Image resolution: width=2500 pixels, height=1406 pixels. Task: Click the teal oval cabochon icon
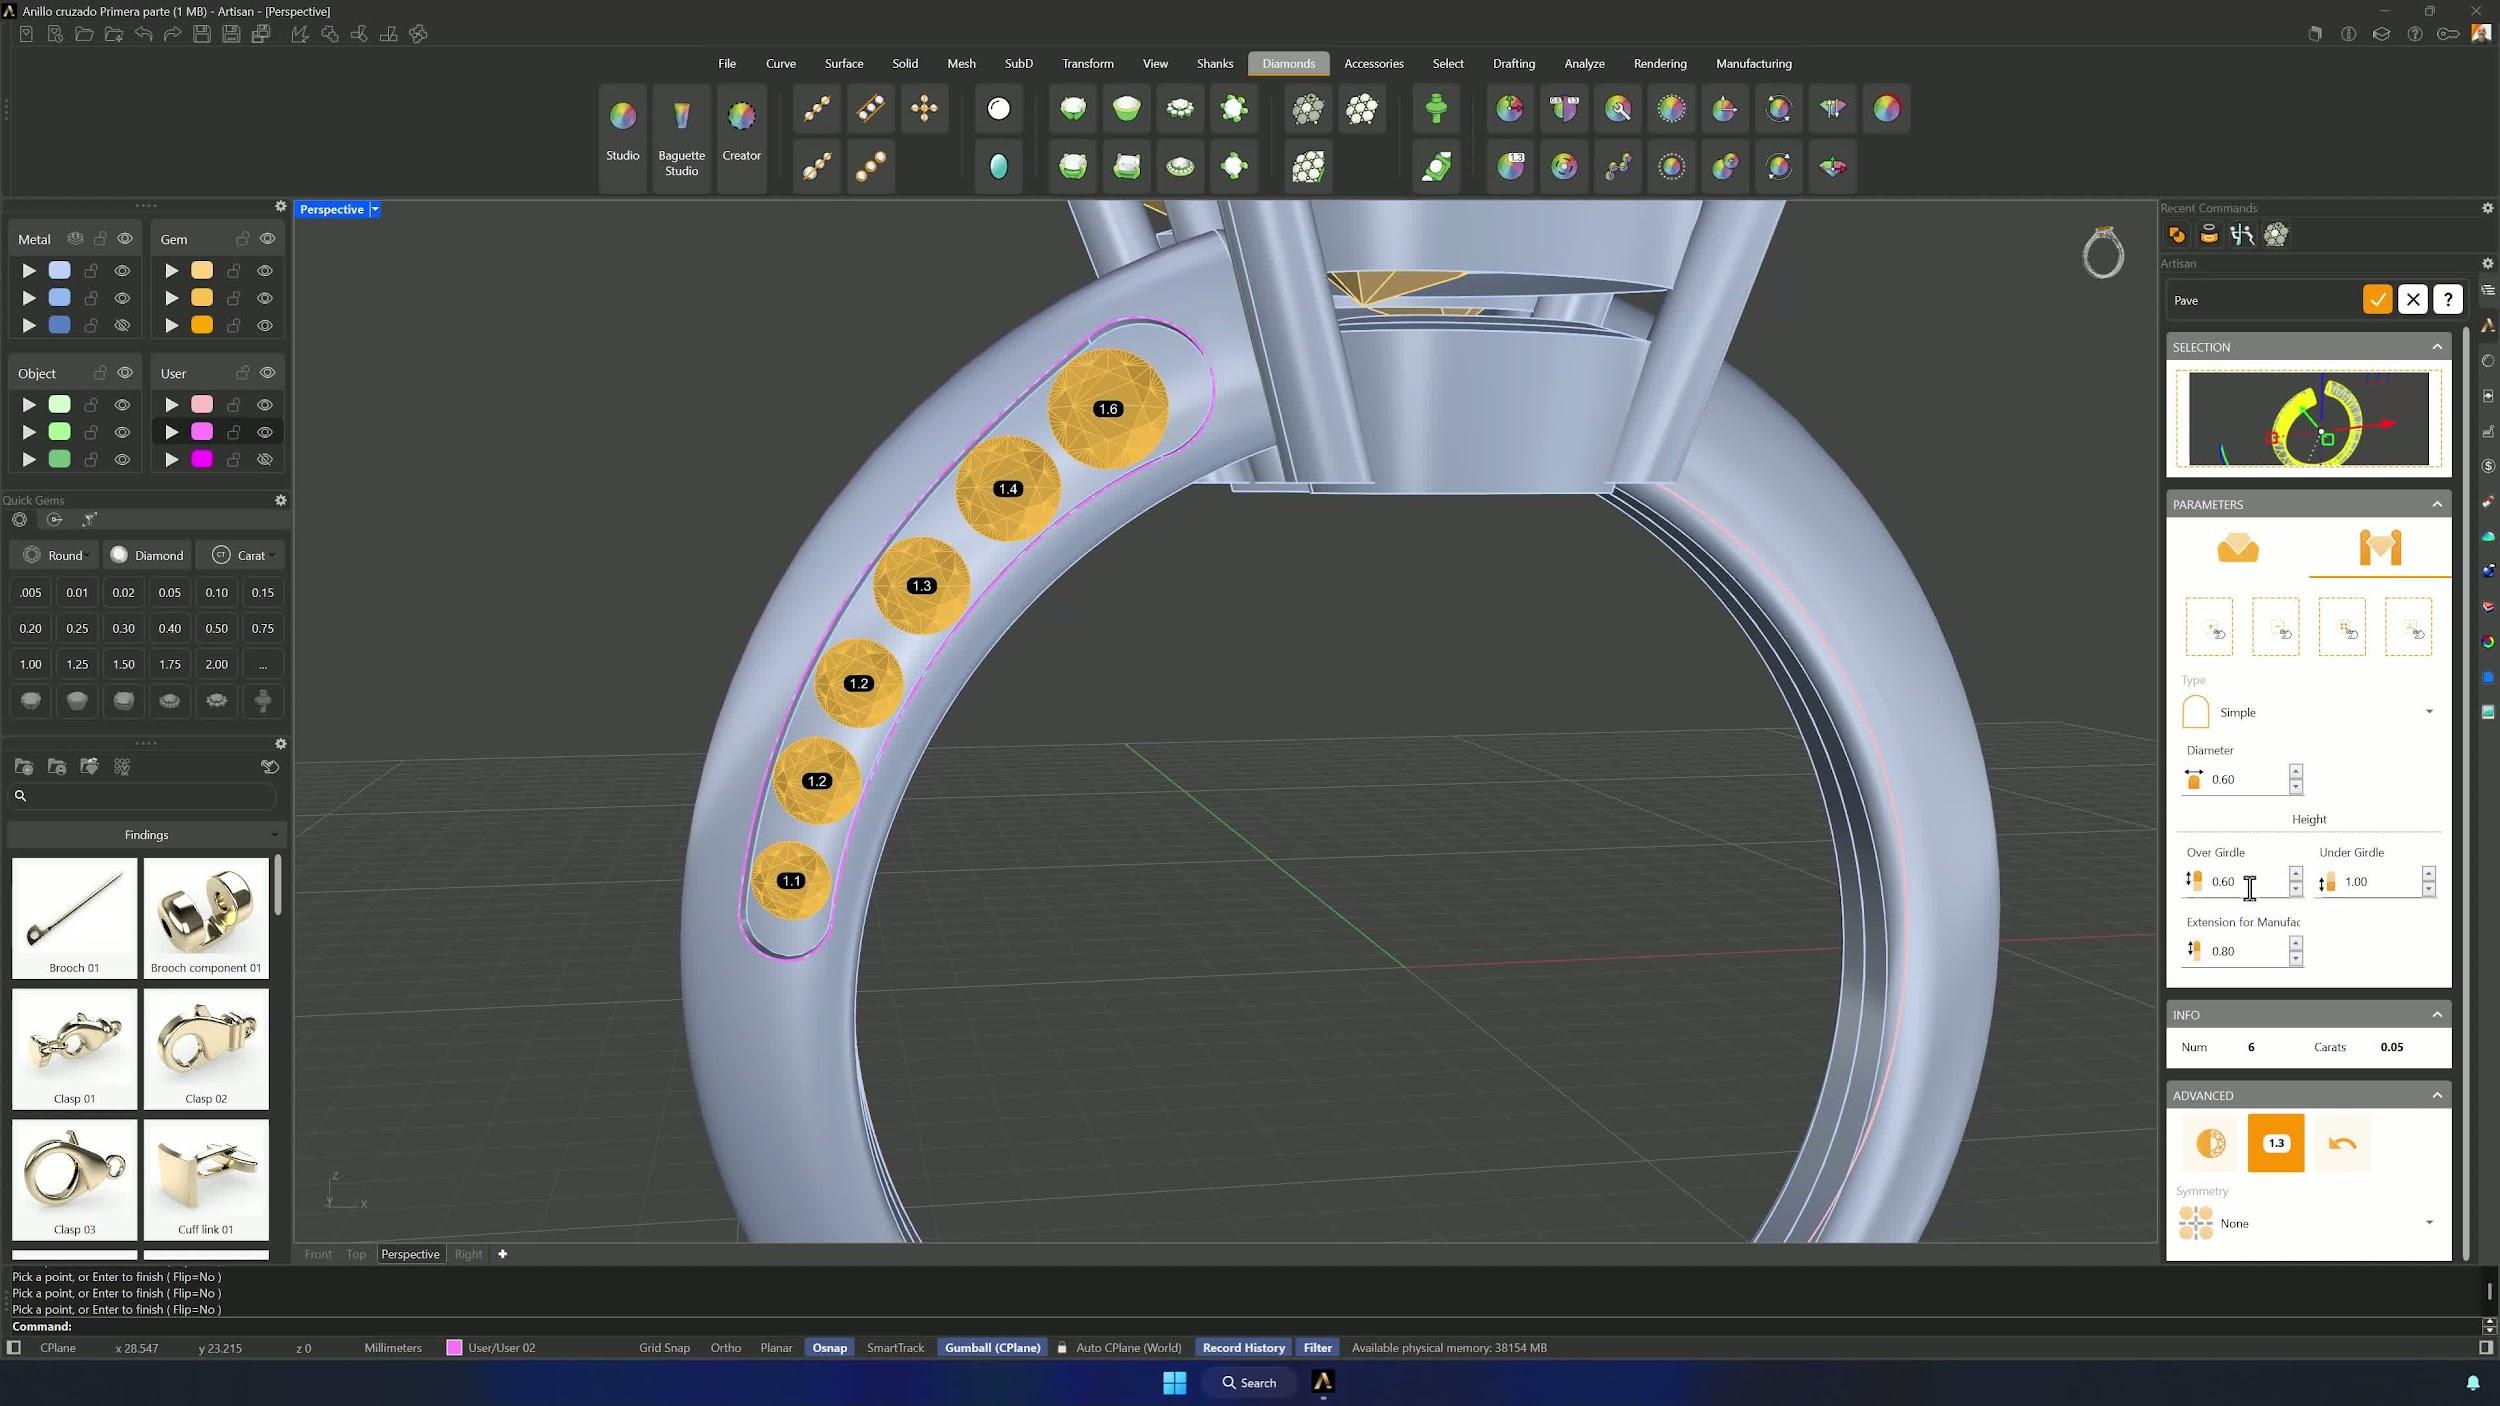coord(998,166)
